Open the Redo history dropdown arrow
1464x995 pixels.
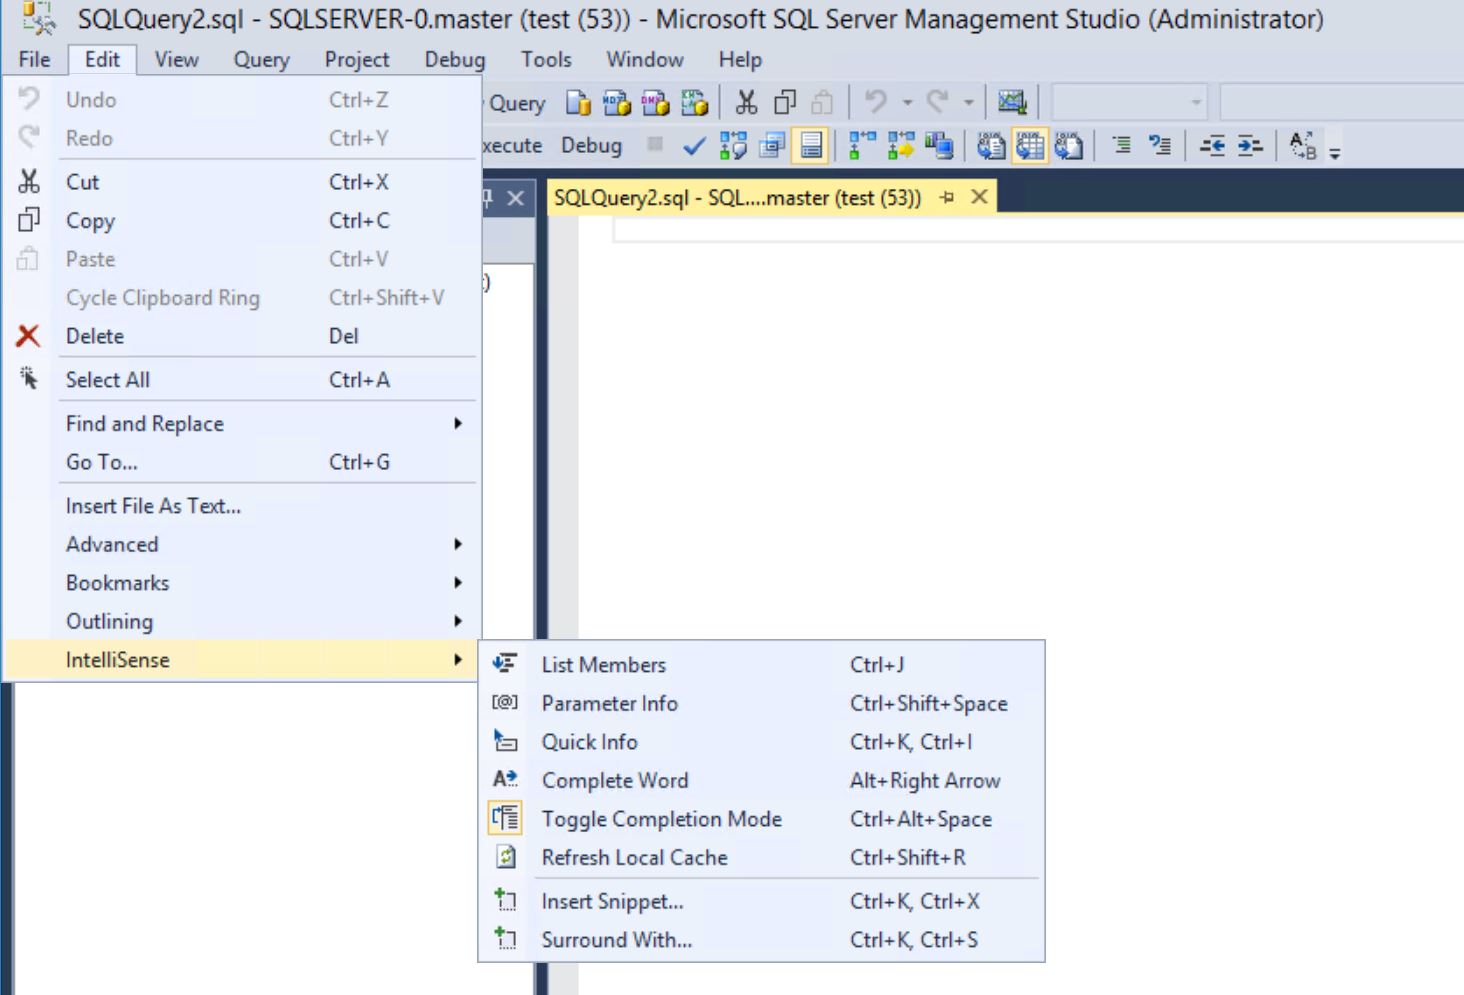[968, 102]
